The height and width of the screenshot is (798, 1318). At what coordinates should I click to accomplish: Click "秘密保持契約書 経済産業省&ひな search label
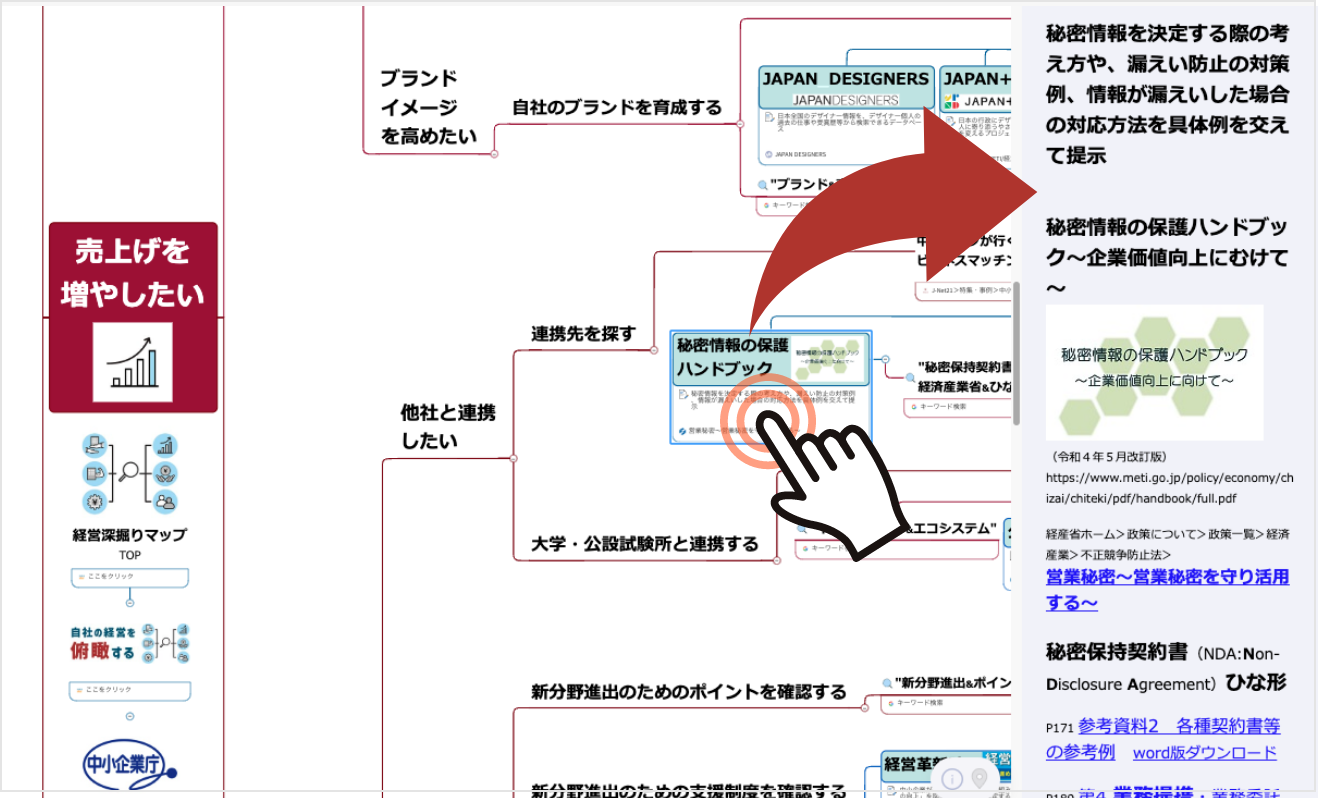(965, 375)
